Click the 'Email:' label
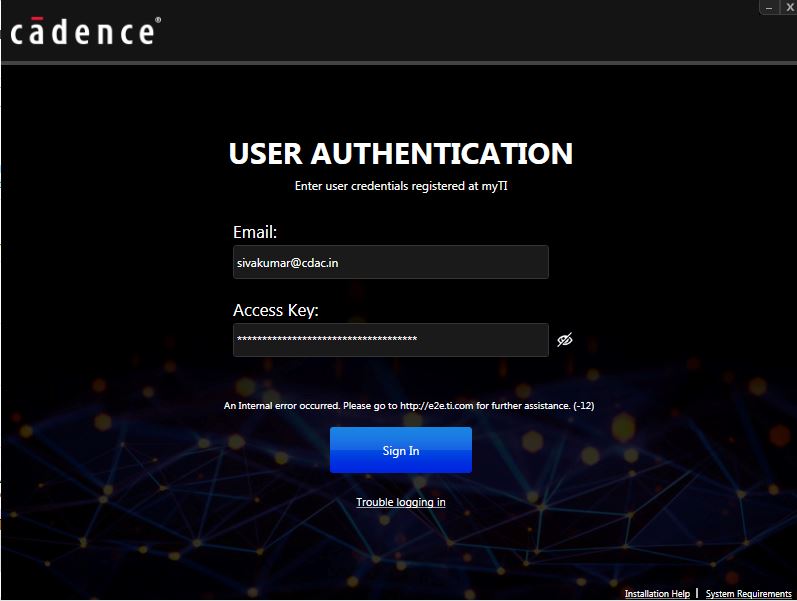 (255, 232)
